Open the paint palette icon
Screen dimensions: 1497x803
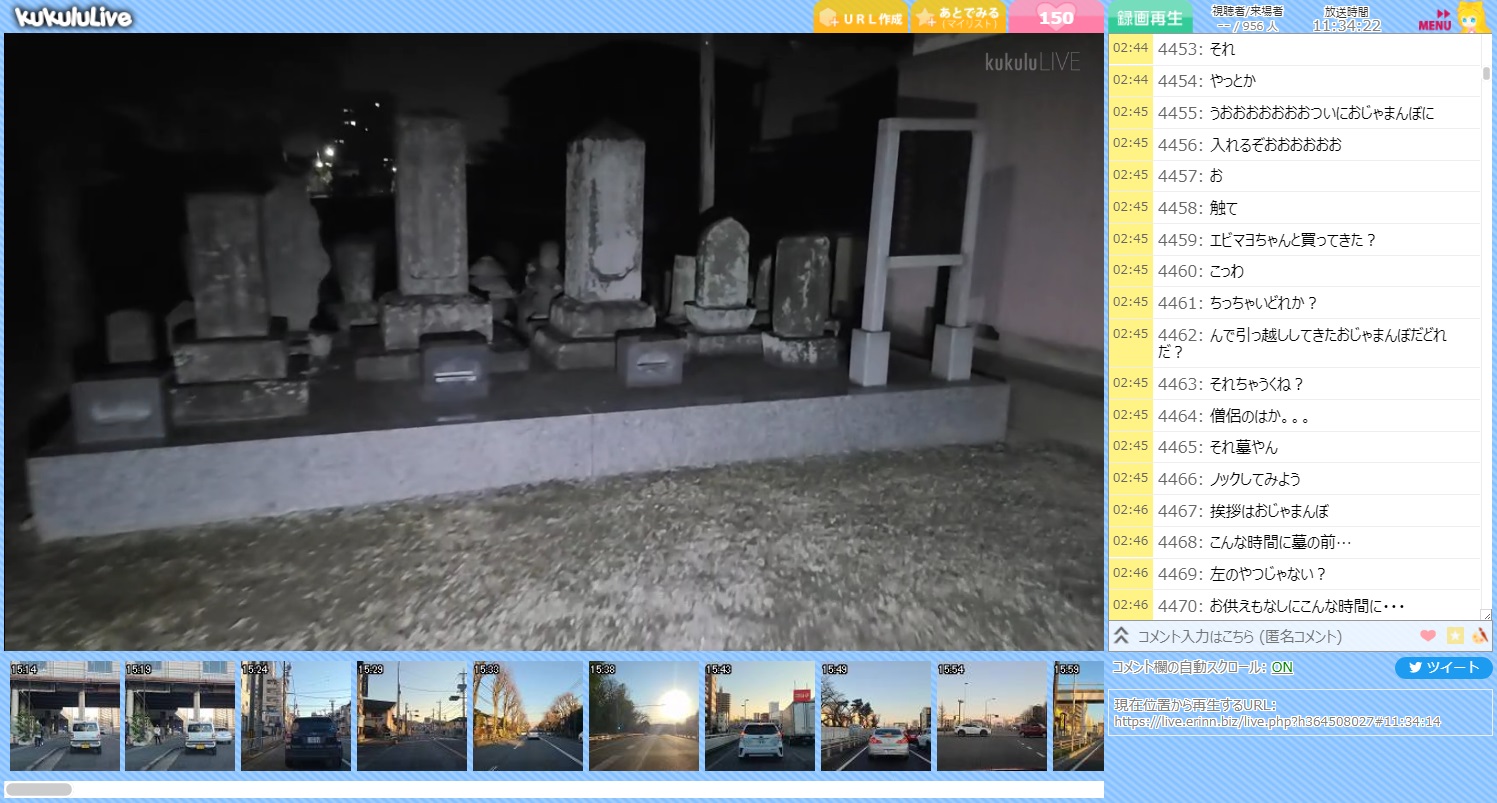1480,636
